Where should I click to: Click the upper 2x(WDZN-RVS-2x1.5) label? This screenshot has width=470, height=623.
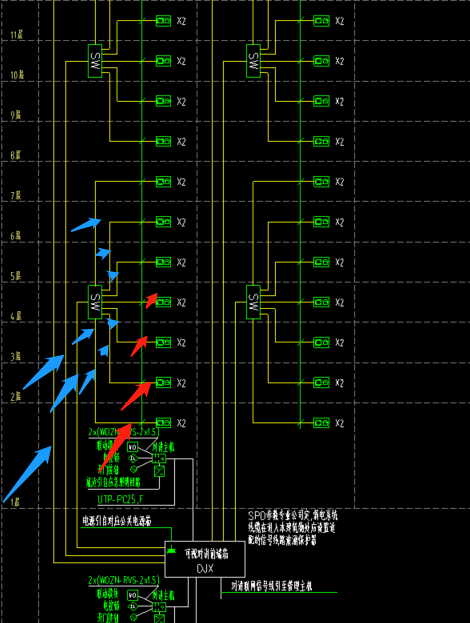tap(123, 432)
